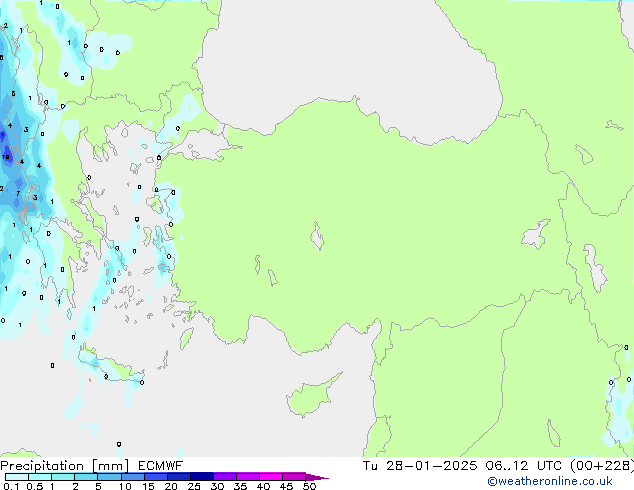Click the island of Crete on the map
This screenshot has width=634, height=490.
click(110, 366)
